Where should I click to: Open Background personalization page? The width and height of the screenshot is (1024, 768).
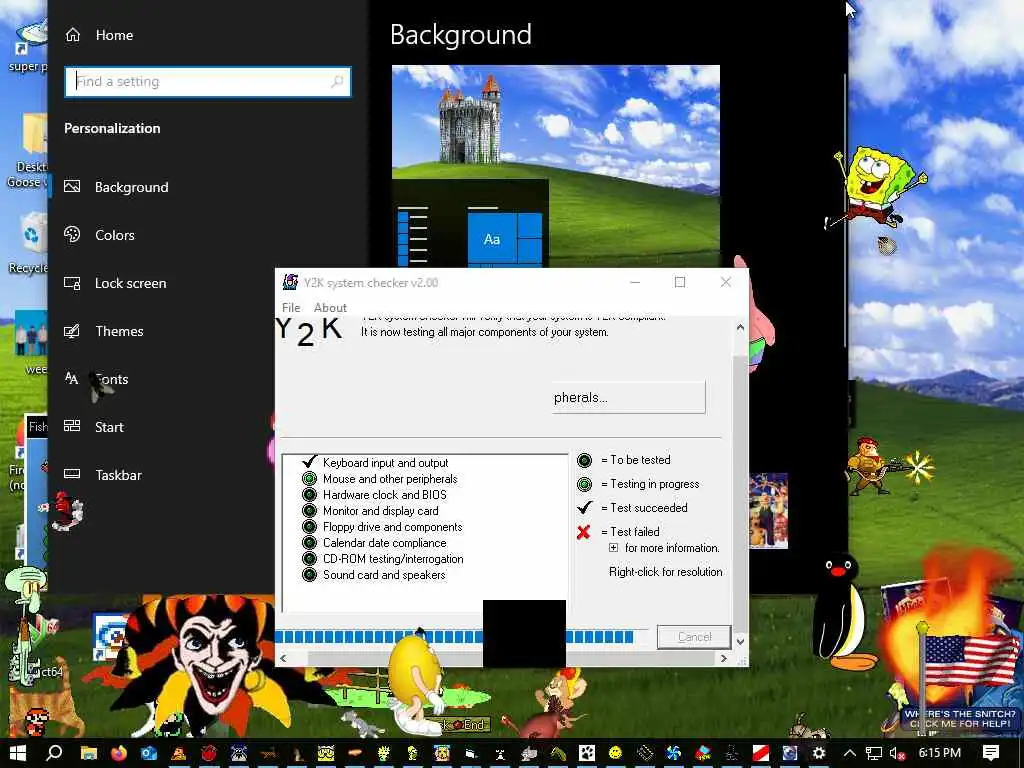click(116, 187)
